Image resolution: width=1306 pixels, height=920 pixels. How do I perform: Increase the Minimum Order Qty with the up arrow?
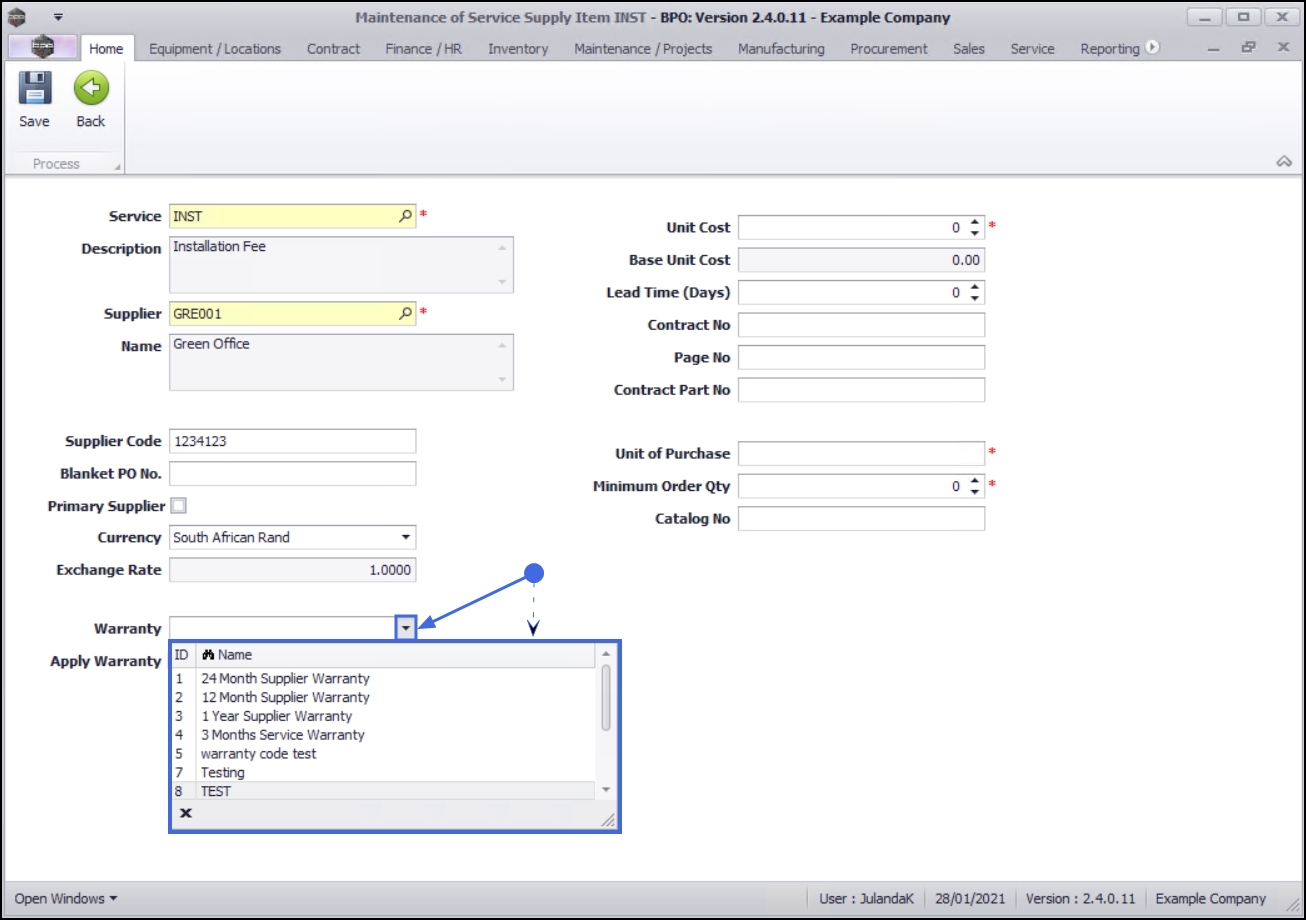pos(976,482)
